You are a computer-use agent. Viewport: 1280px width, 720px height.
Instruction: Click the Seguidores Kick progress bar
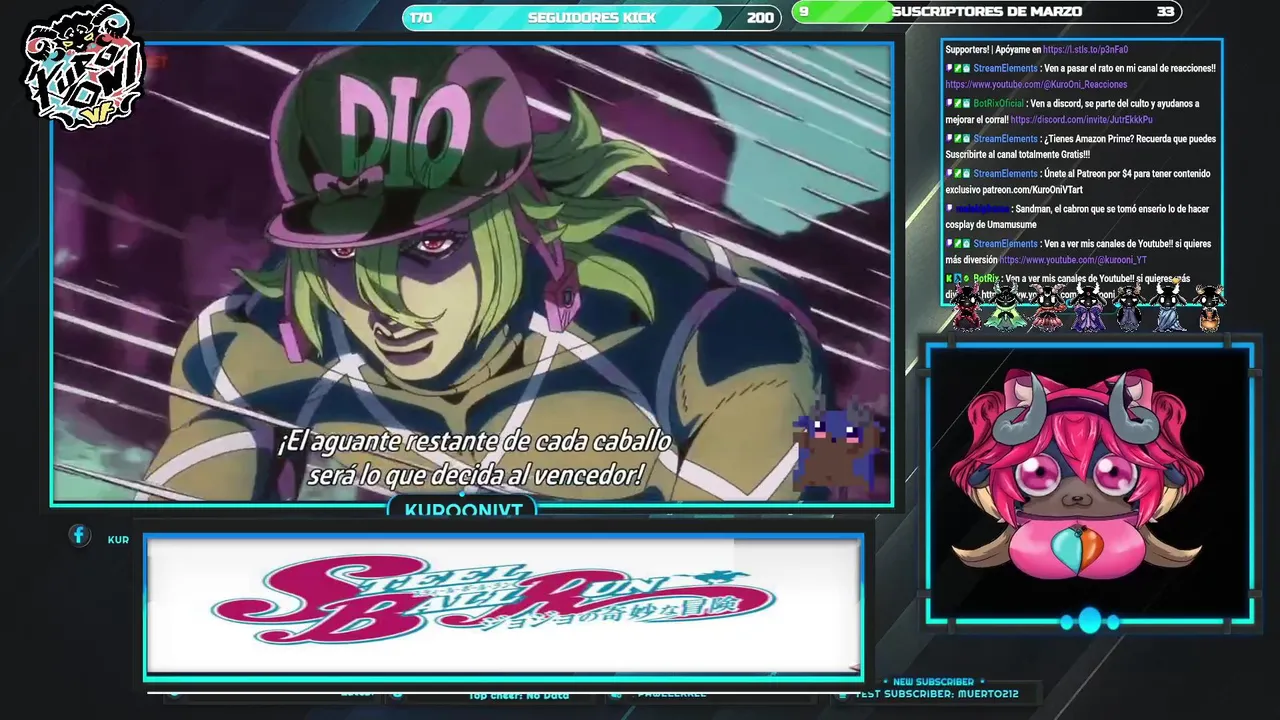click(x=592, y=18)
